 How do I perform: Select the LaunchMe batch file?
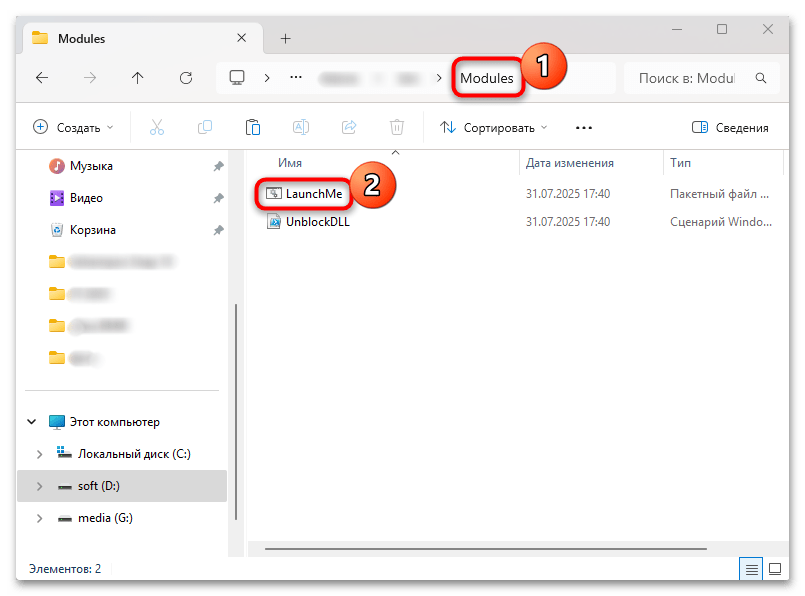(312, 191)
